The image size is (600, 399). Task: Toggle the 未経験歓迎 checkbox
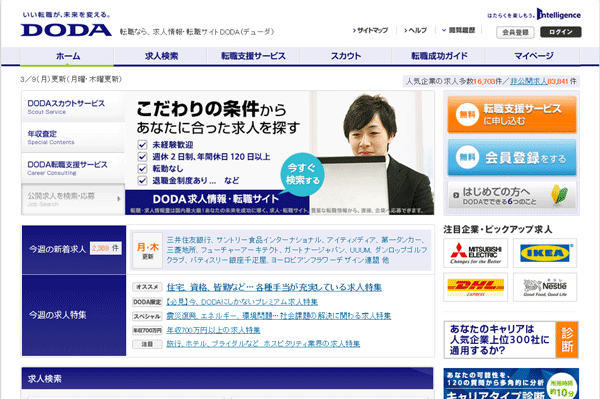click(142, 145)
